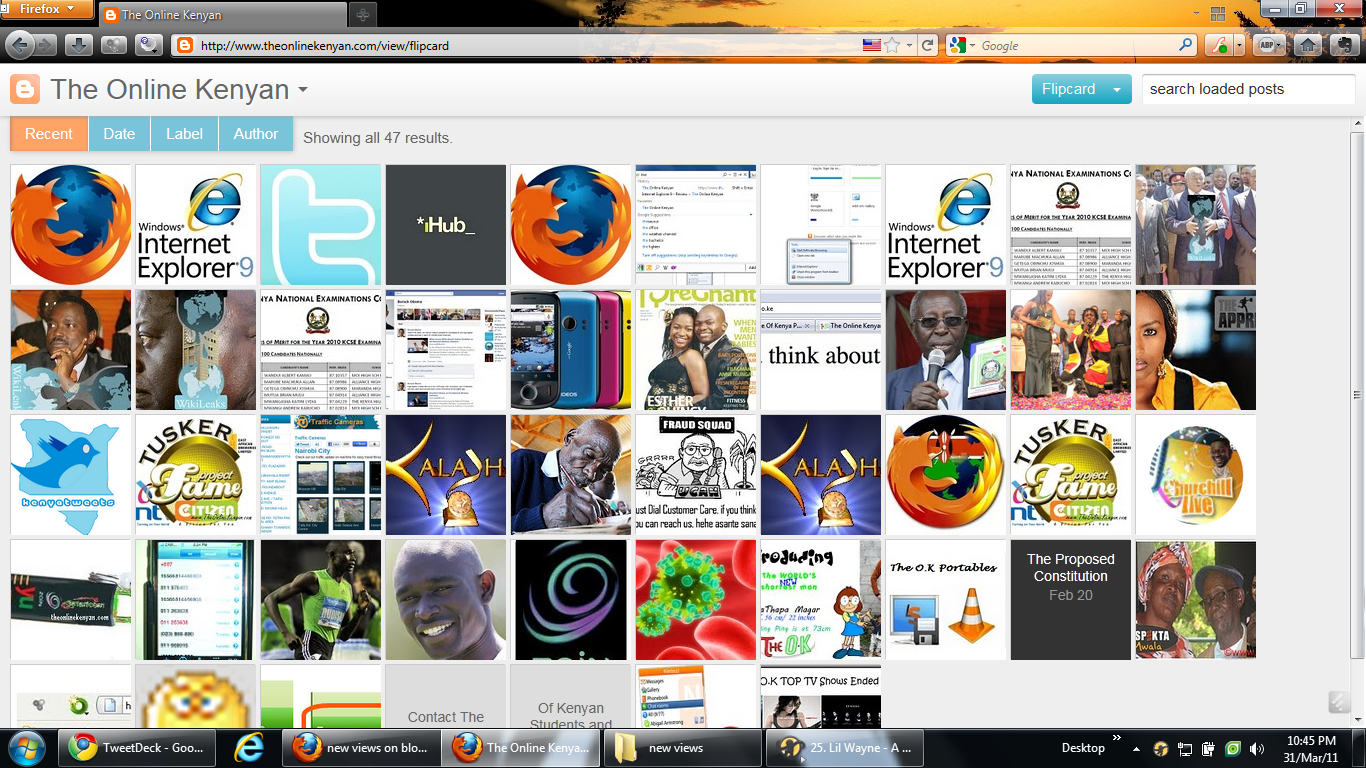This screenshot has height=768, width=1366.
Task: Switch to the Date tab
Action: pos(119,134)
